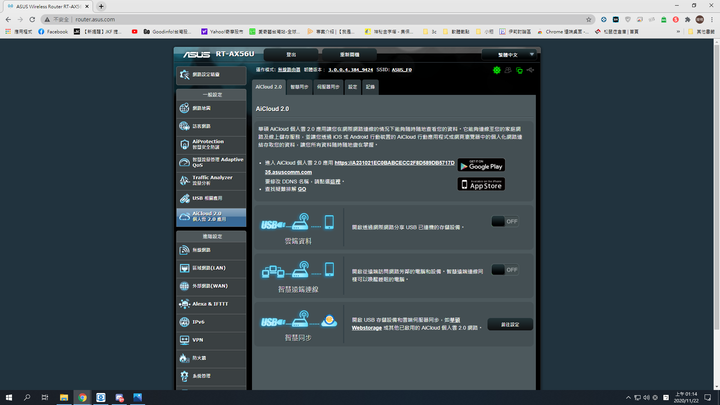Open the language dropdown in the header
This screenshot has width=720, height=405.
(x=509, y=55)
